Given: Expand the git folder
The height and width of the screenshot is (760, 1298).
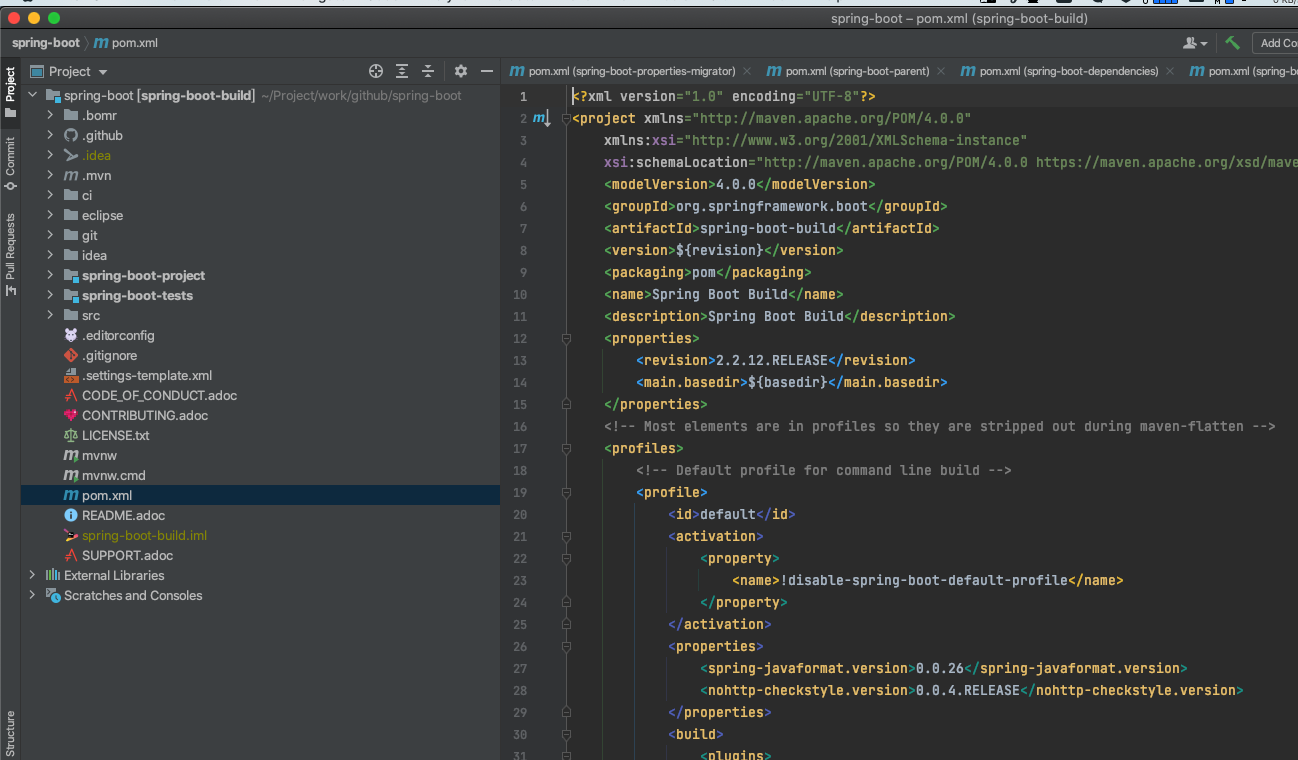Looking at the screenshot, I should point(50,235).
